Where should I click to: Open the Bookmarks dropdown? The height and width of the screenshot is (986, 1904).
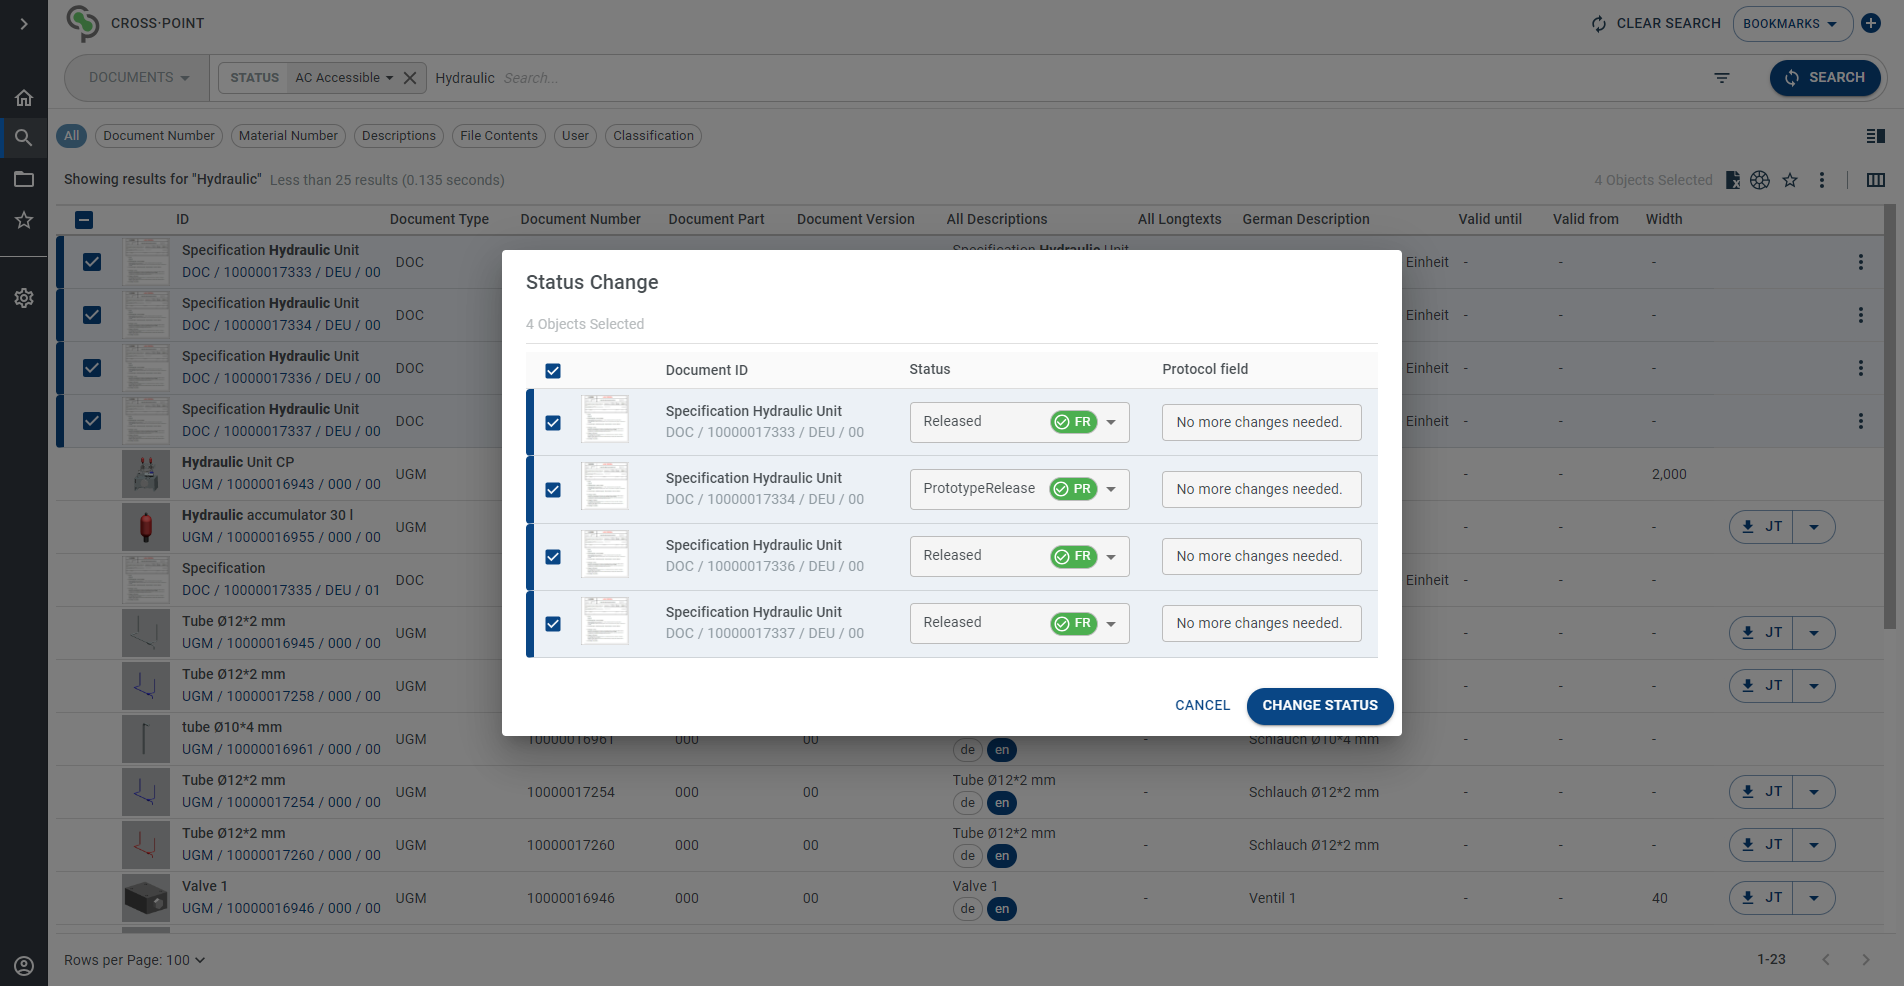click(1791, 24)
